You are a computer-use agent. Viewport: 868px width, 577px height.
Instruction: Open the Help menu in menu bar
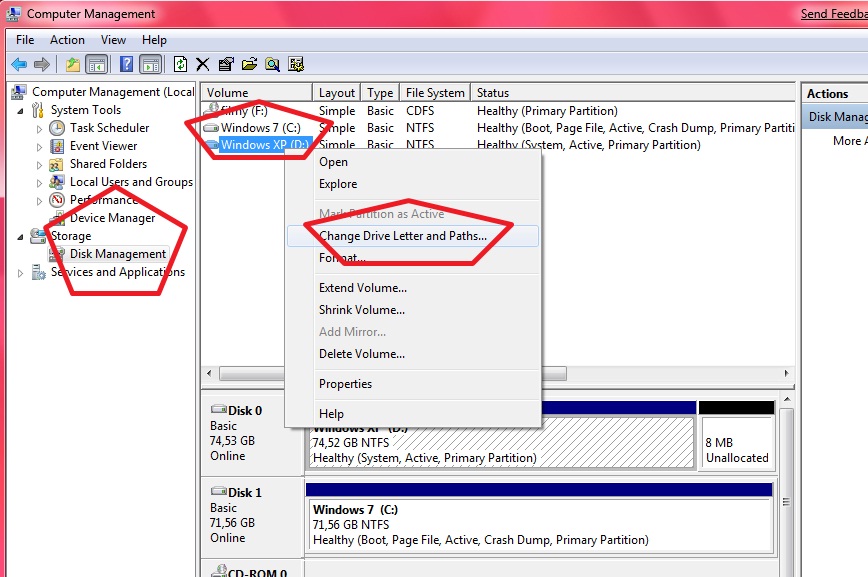pyautogui.click(x=154, y=40)
